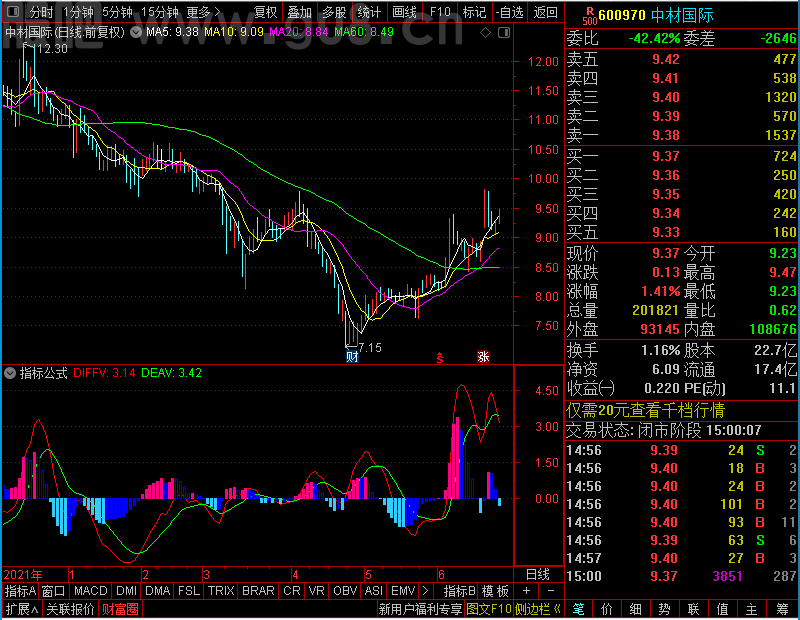Click the 涨 marker icon on the chart
This screenshot has height=620, width=800.
pyautogui.click(x=483, y=357)
